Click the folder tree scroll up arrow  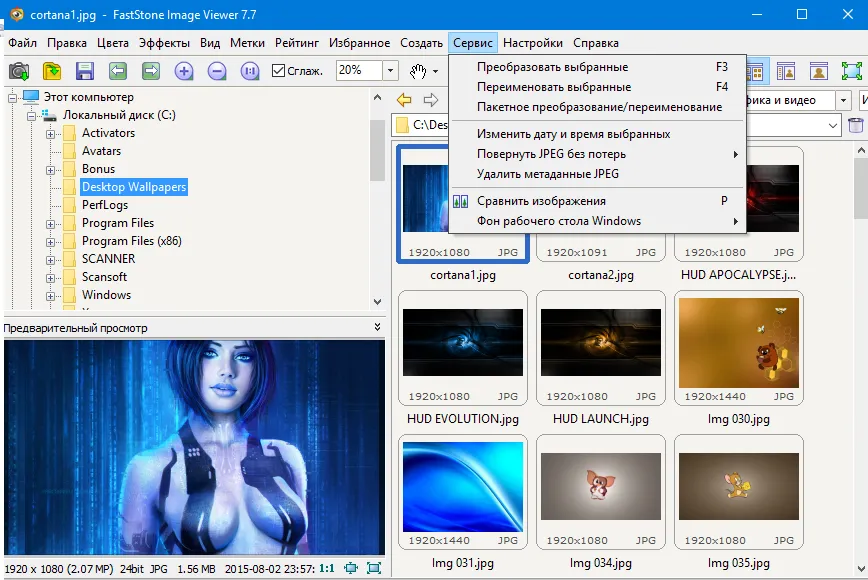pyautogui.click(x=378, y=98)
